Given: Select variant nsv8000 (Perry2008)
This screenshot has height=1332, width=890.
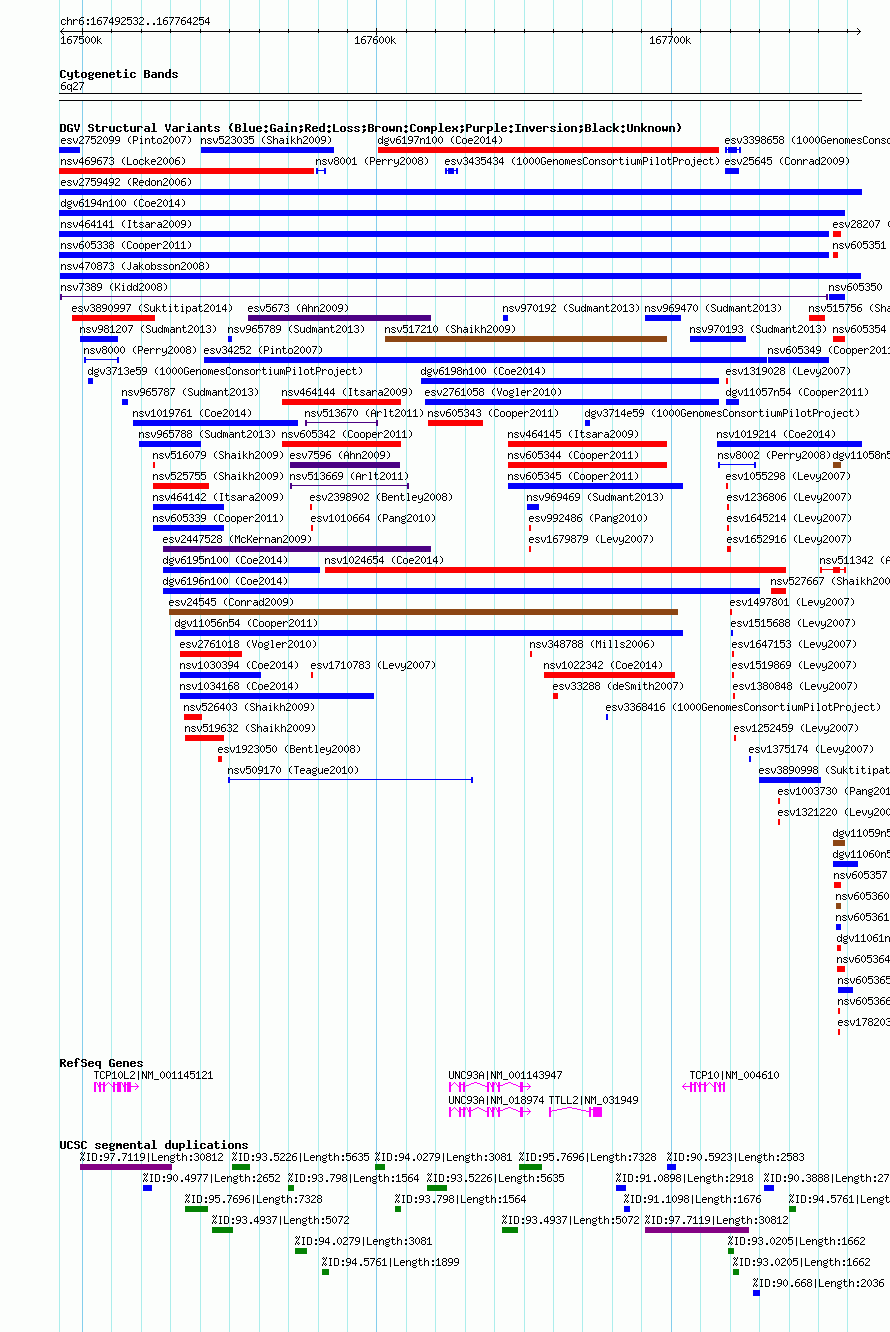Looking at the screenshot, I should pos(140,350).
